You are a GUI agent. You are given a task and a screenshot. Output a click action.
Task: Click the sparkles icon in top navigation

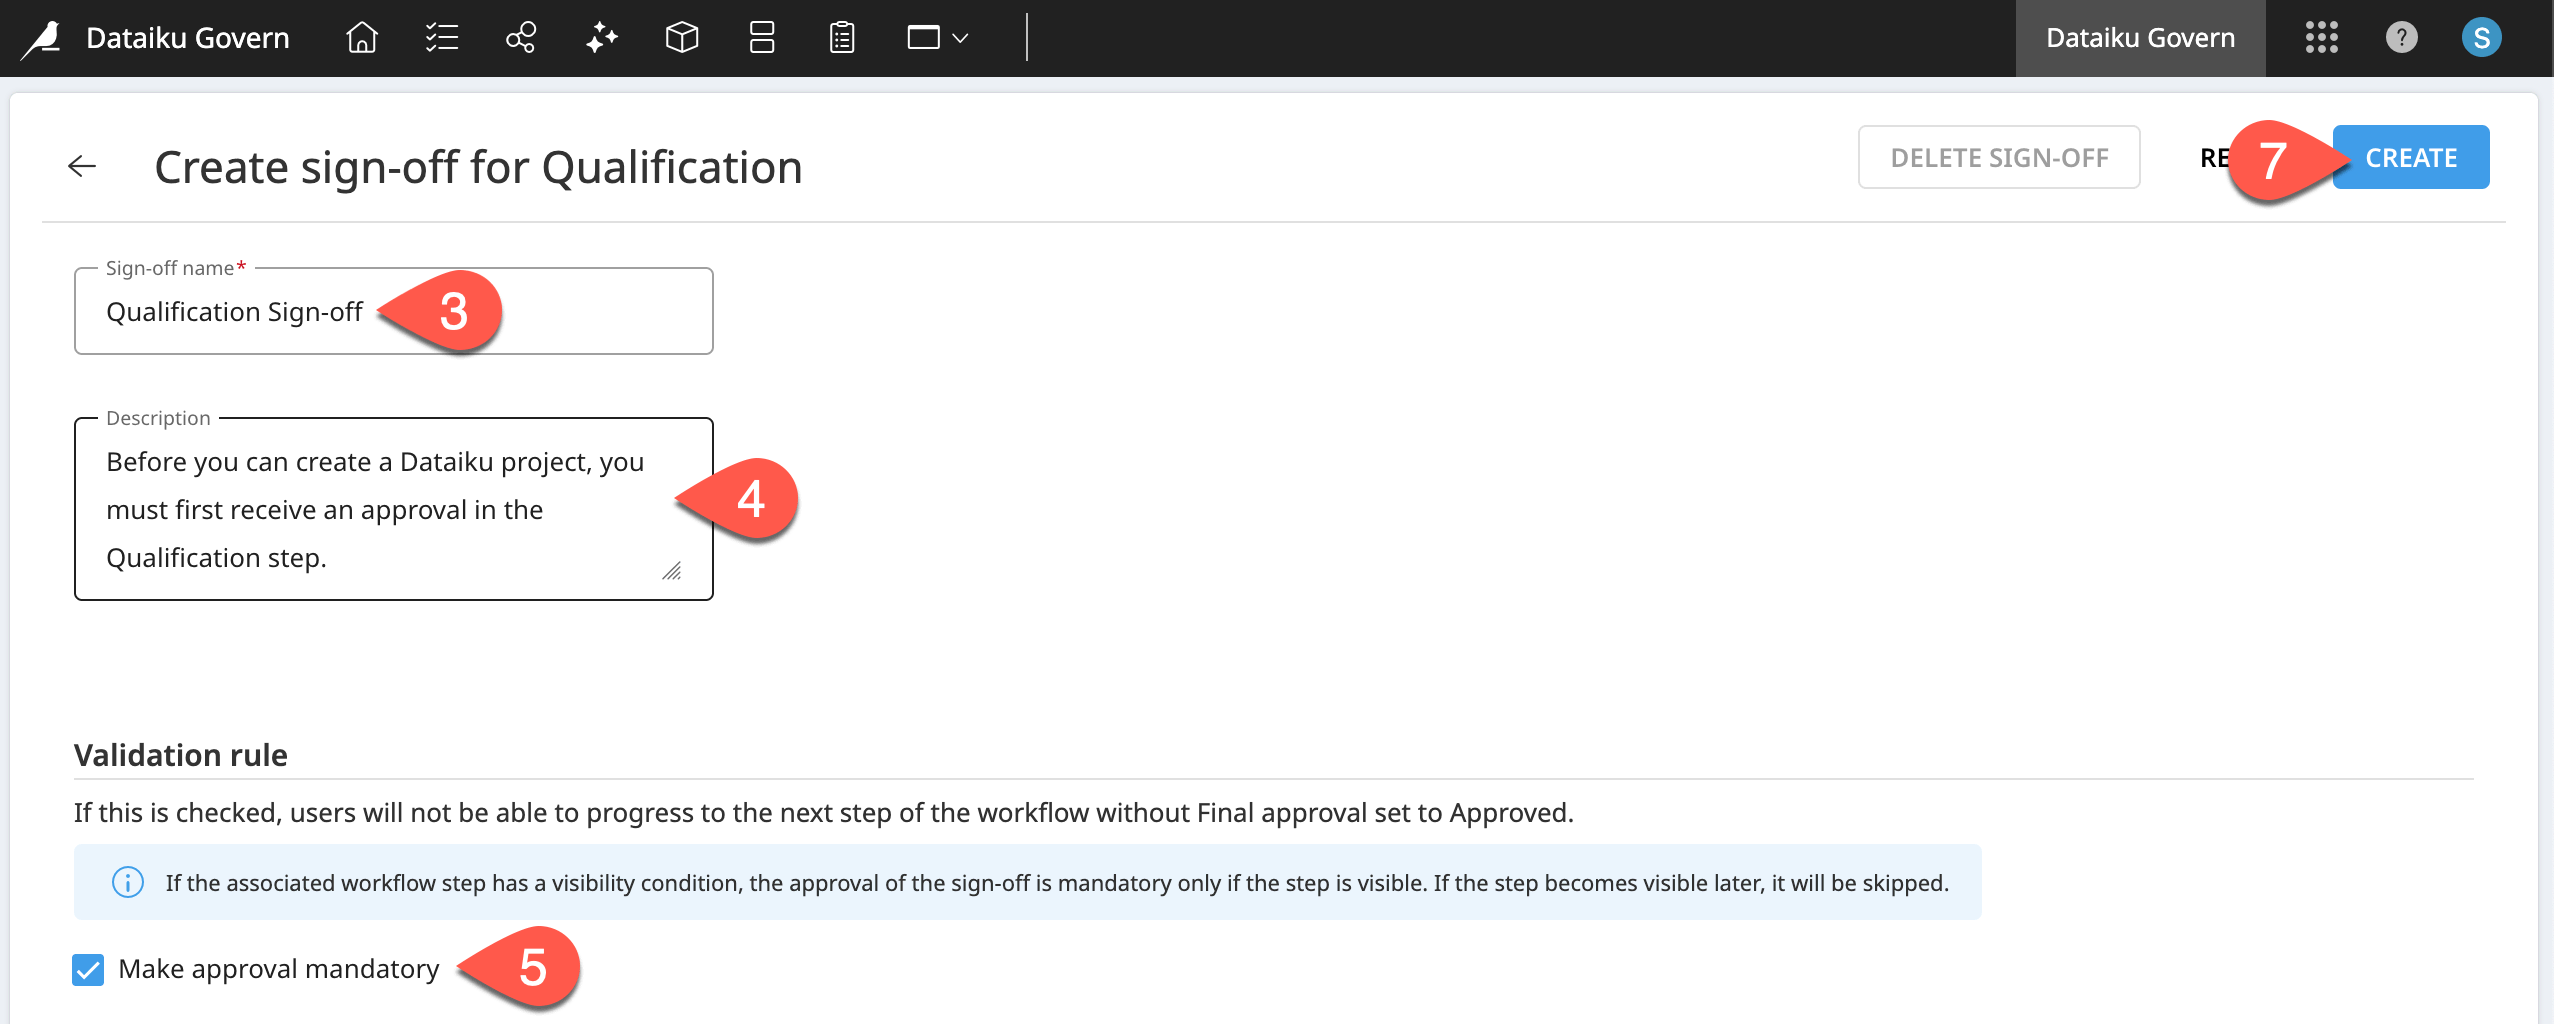click(x=601, y=38)
